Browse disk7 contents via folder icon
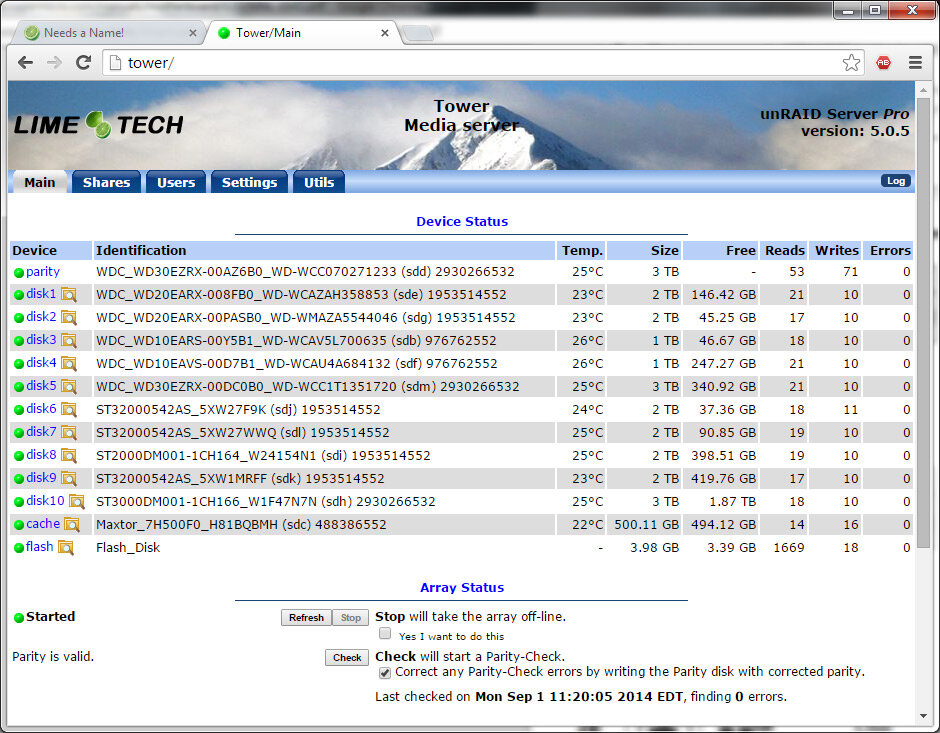Image resolution: width=940 pixels, height=733 pixels. pyautogui.click(x=69, y=433)
